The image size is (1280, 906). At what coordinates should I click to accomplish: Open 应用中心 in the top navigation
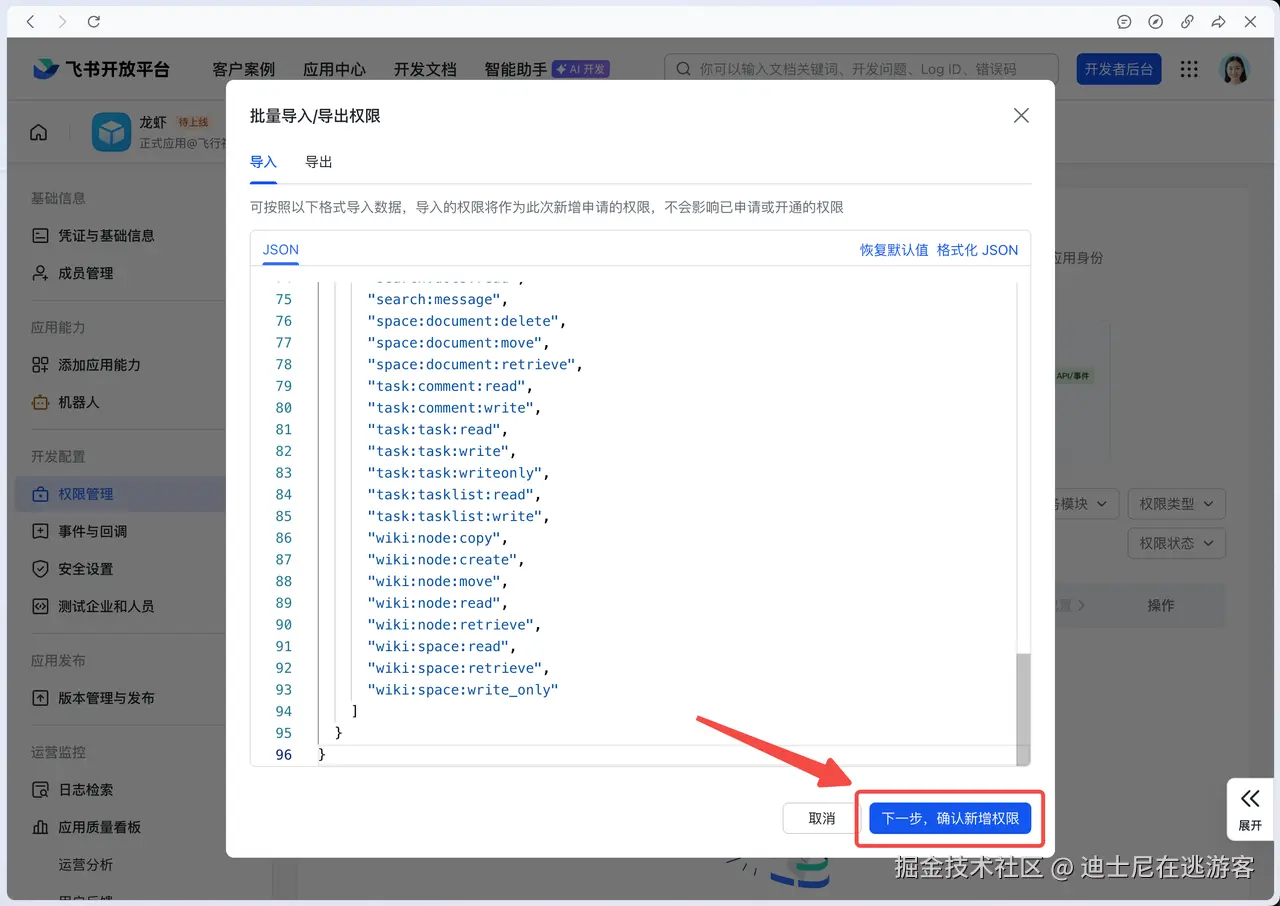(x=334, y=69)
